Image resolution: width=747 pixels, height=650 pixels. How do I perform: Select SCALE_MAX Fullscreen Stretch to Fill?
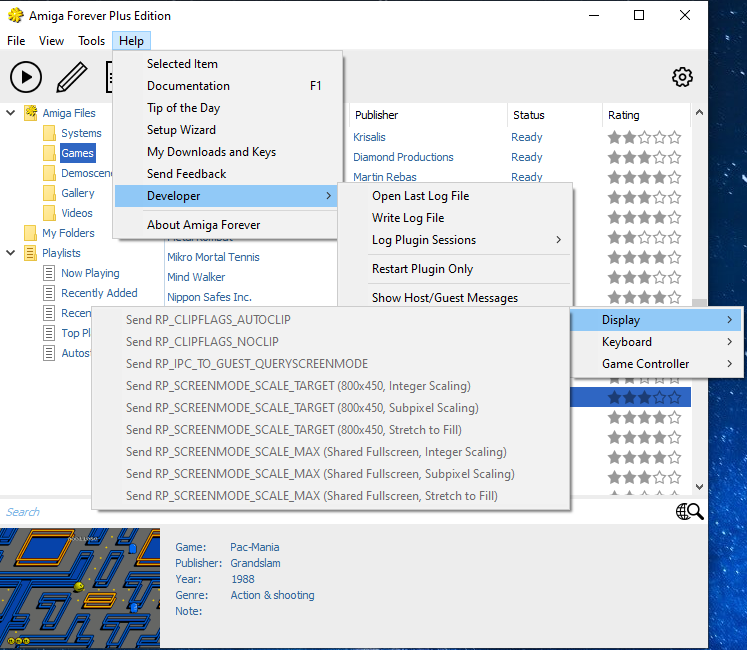coord(331,496)
